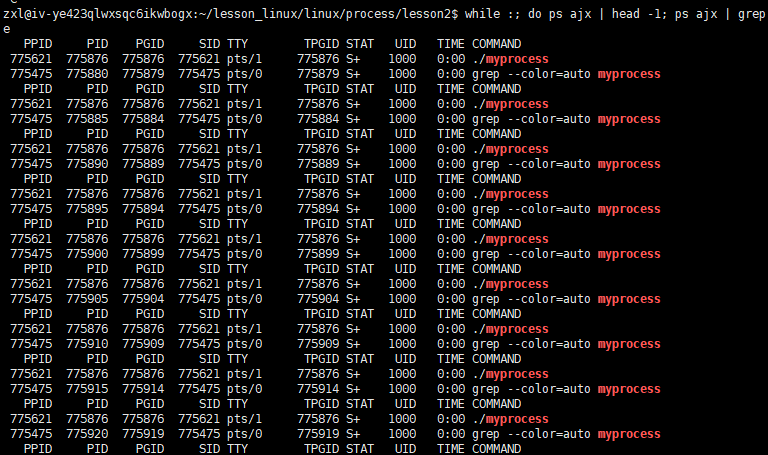Screen dimensions: 768x455
Task: Click 775879 in the PGID column
Action: [x=143, y=74]
